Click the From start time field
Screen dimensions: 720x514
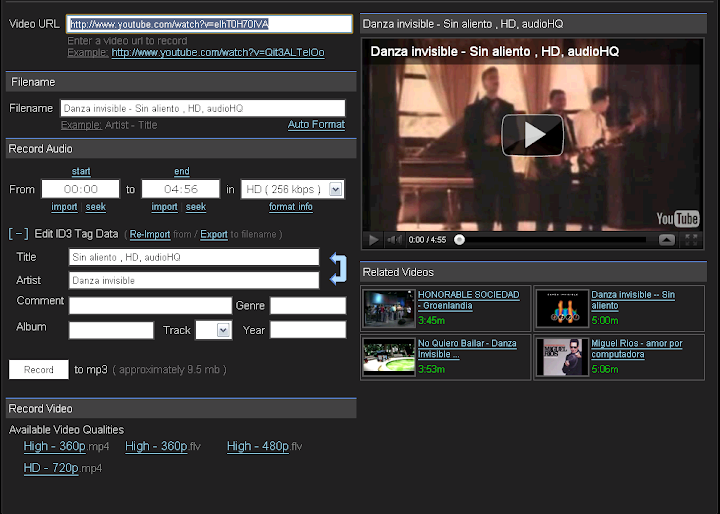pyautogui.click(x=81, y=189)
